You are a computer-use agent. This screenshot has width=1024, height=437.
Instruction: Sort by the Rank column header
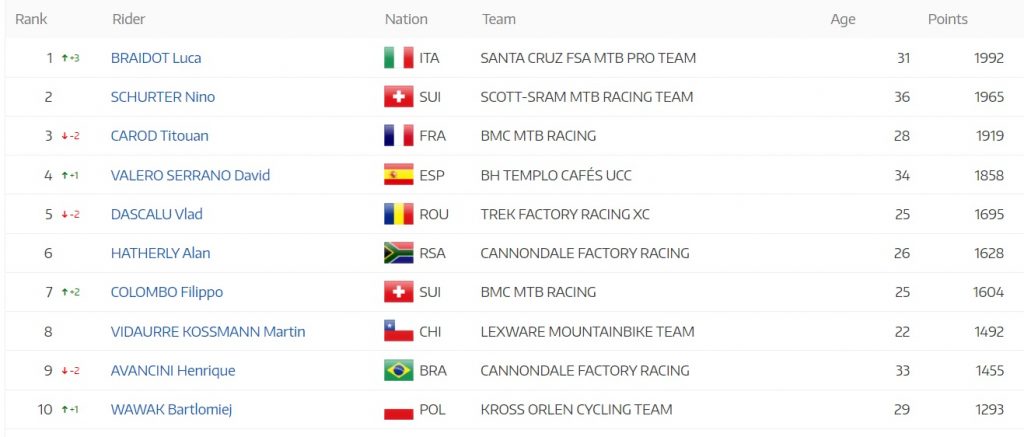(31, 19)
